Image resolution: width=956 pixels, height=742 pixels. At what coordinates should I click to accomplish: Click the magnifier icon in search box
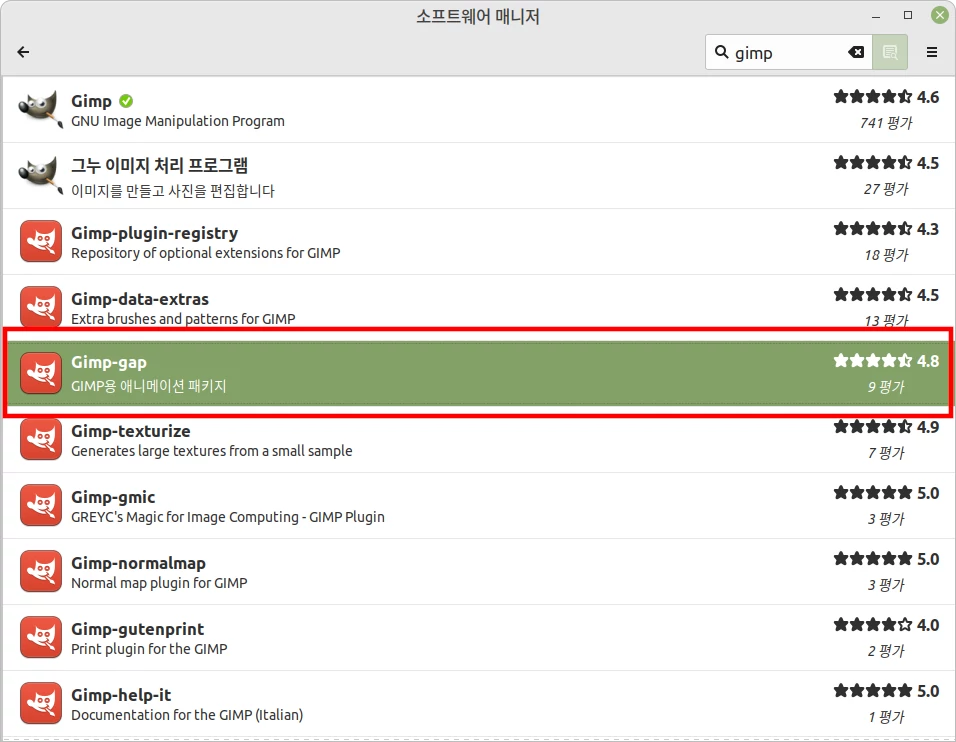pos(721,52)
